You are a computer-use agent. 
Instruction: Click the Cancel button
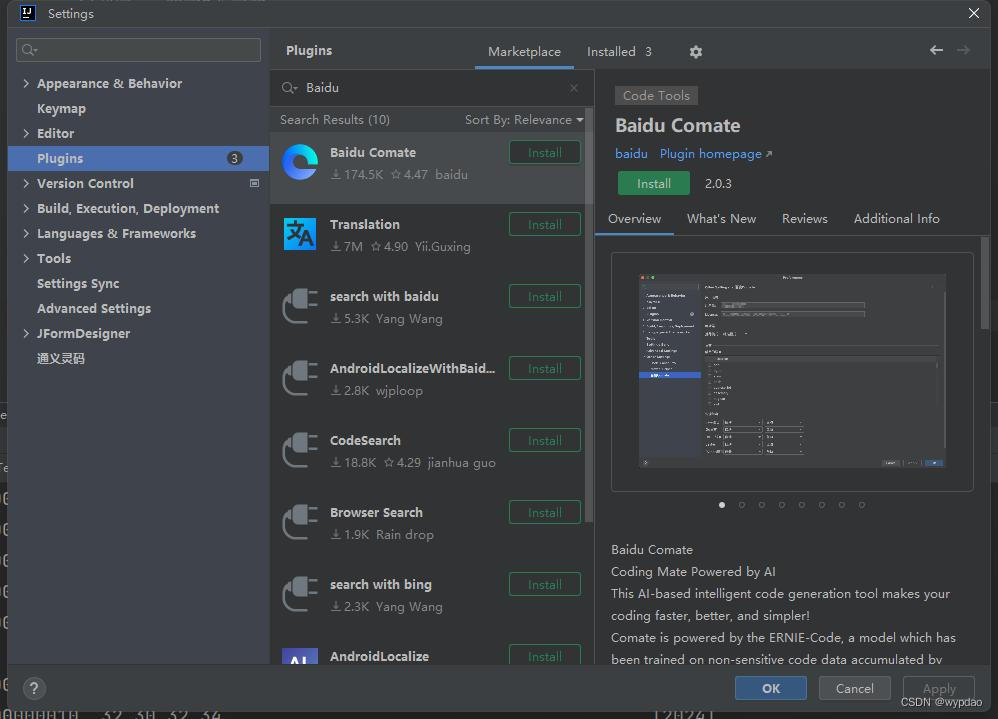point(854,688)
